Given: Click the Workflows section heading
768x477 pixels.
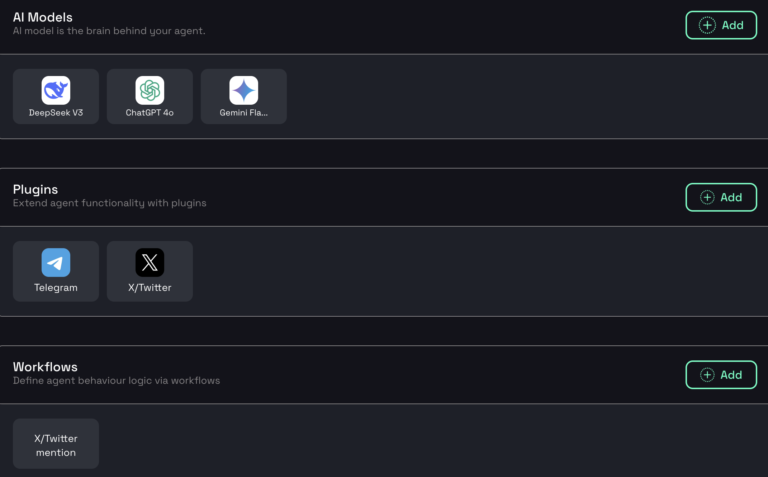Looking at the screenshot, I should click(x=45, y=367).
